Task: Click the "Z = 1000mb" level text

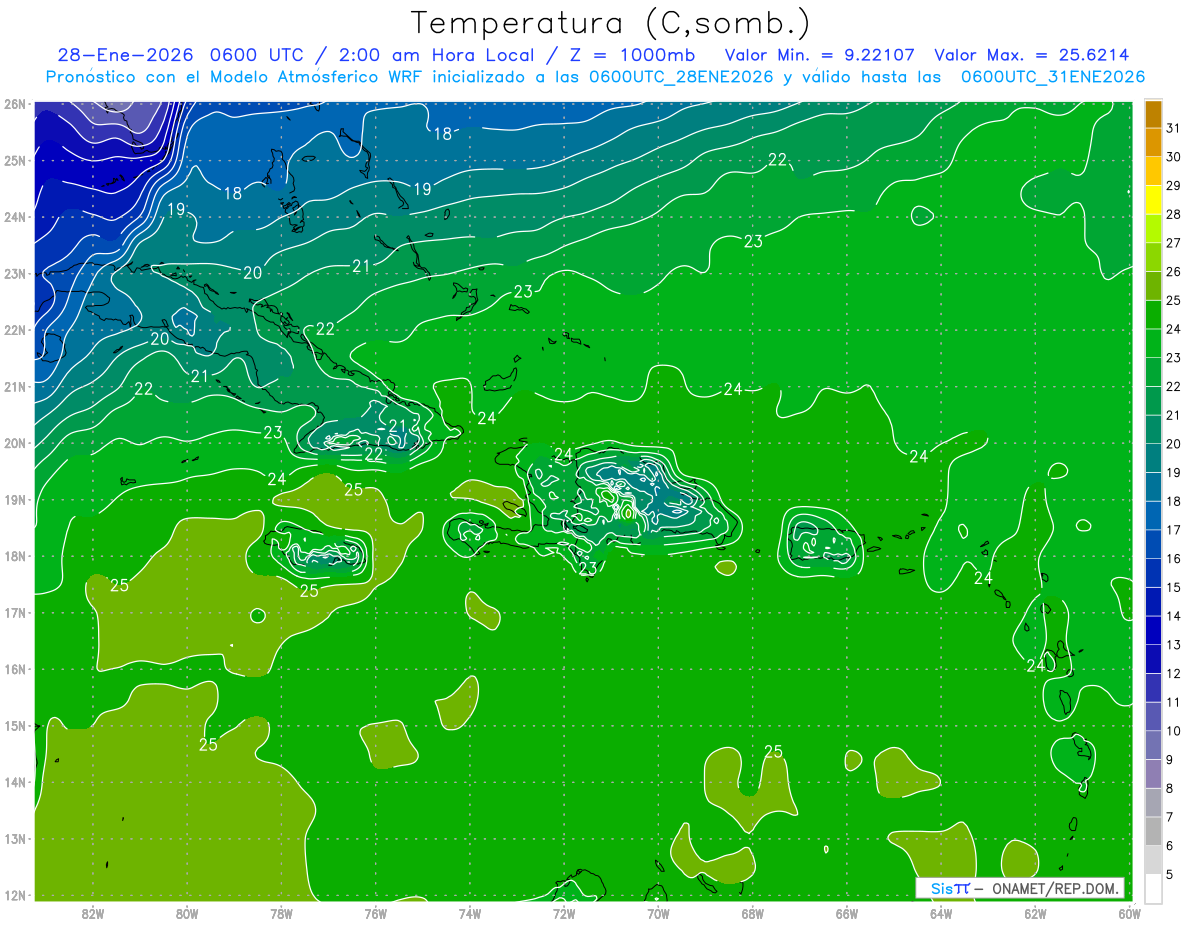Action: coord(630,55)
